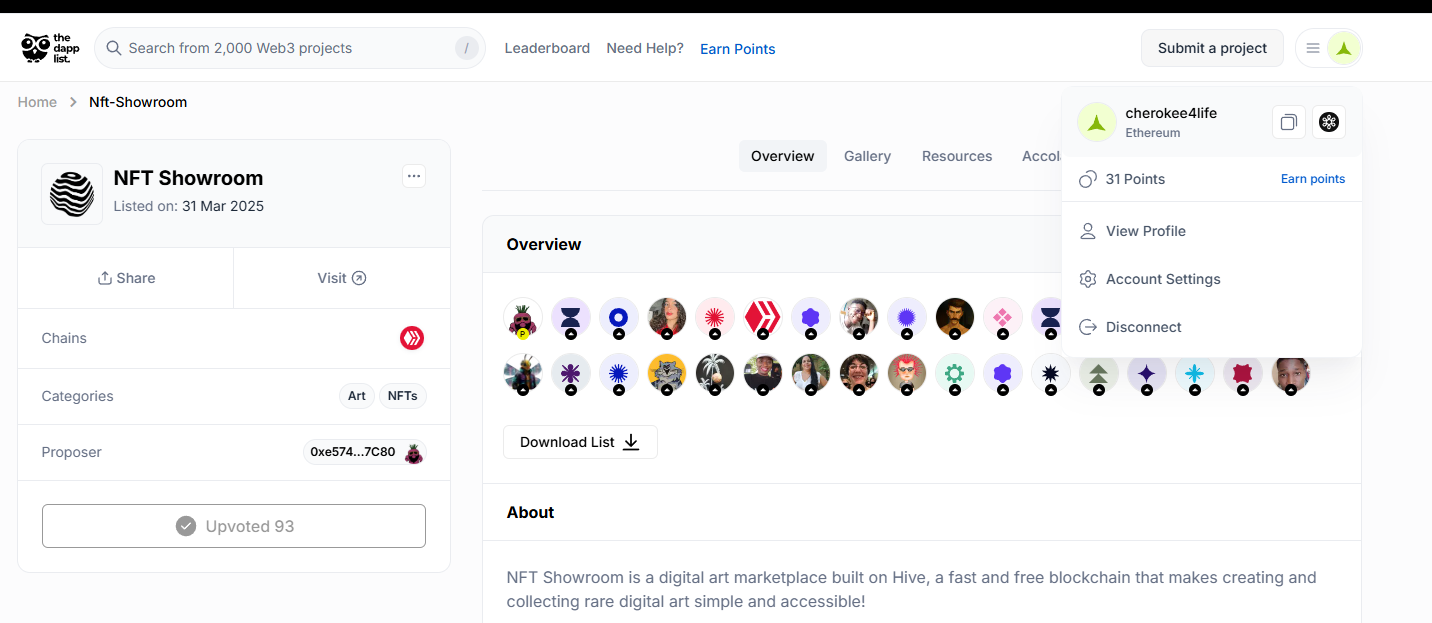Click the About section heading

530,512
